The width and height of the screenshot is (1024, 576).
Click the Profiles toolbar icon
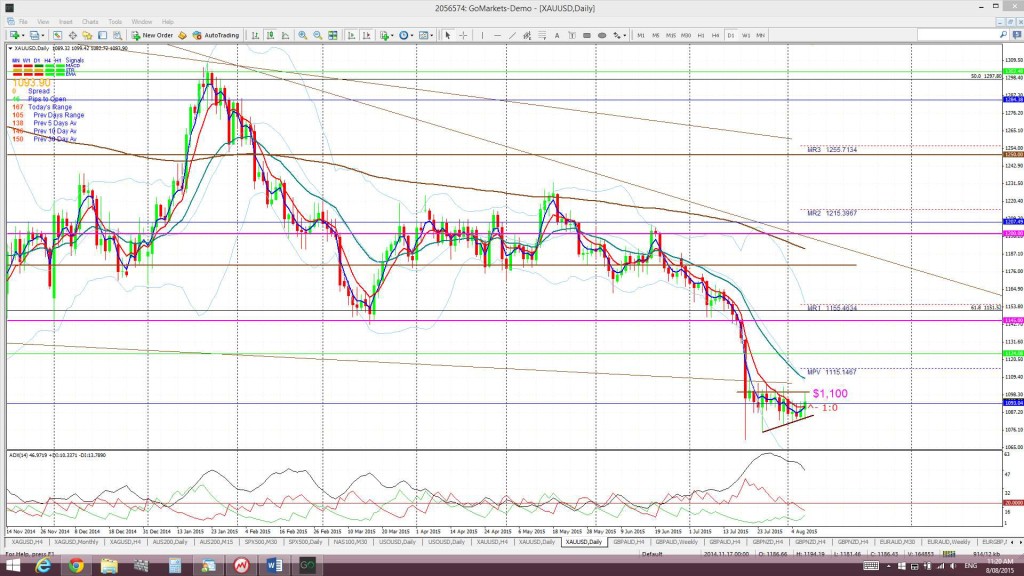tap(34, 35)
